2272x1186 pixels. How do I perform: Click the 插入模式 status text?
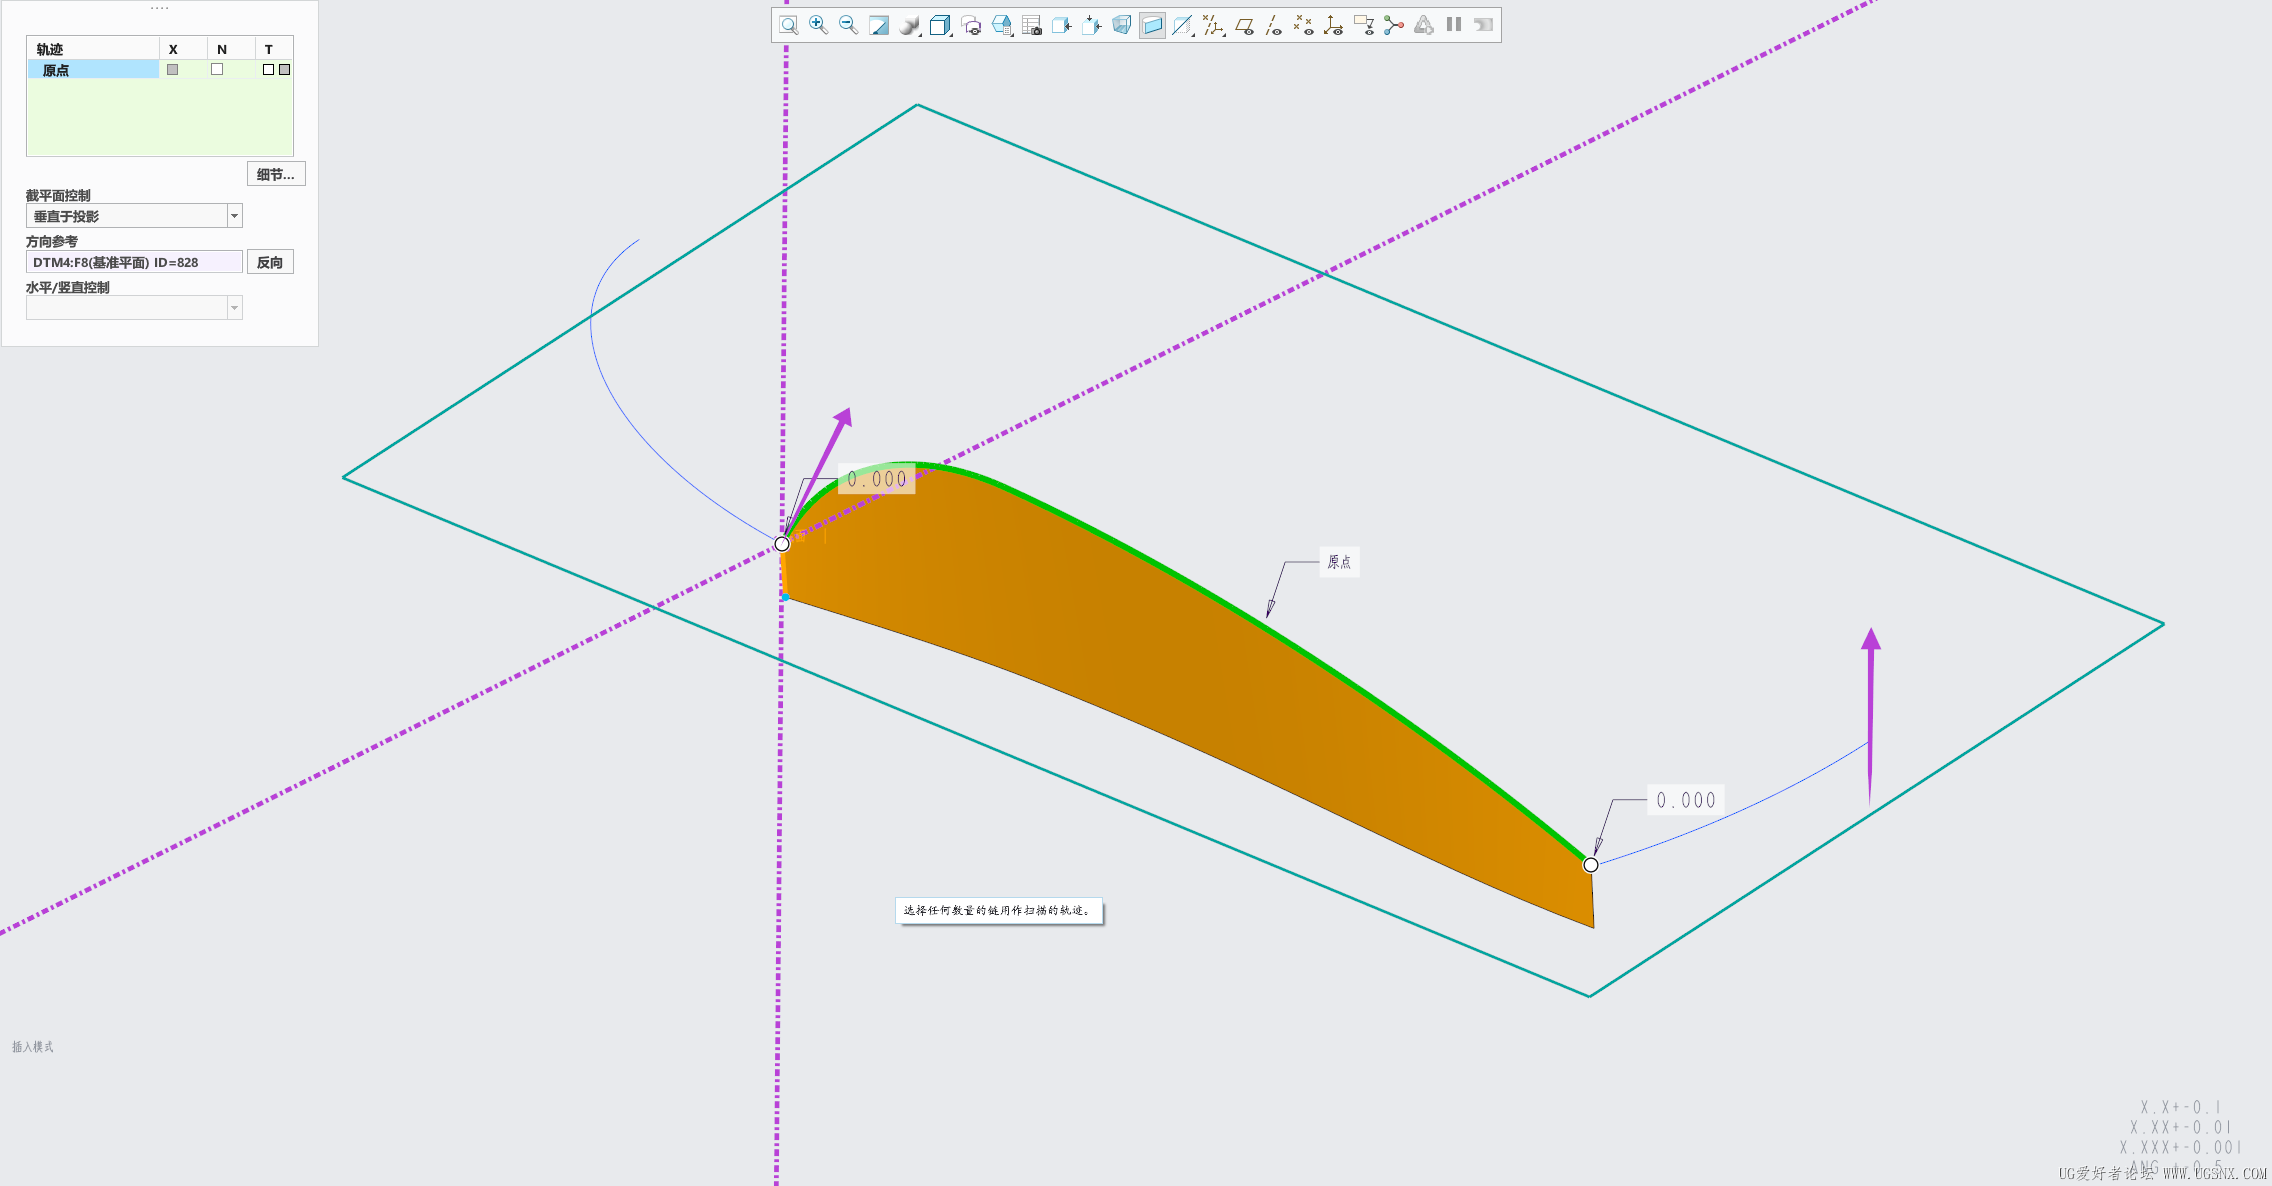coord(33,1047)
